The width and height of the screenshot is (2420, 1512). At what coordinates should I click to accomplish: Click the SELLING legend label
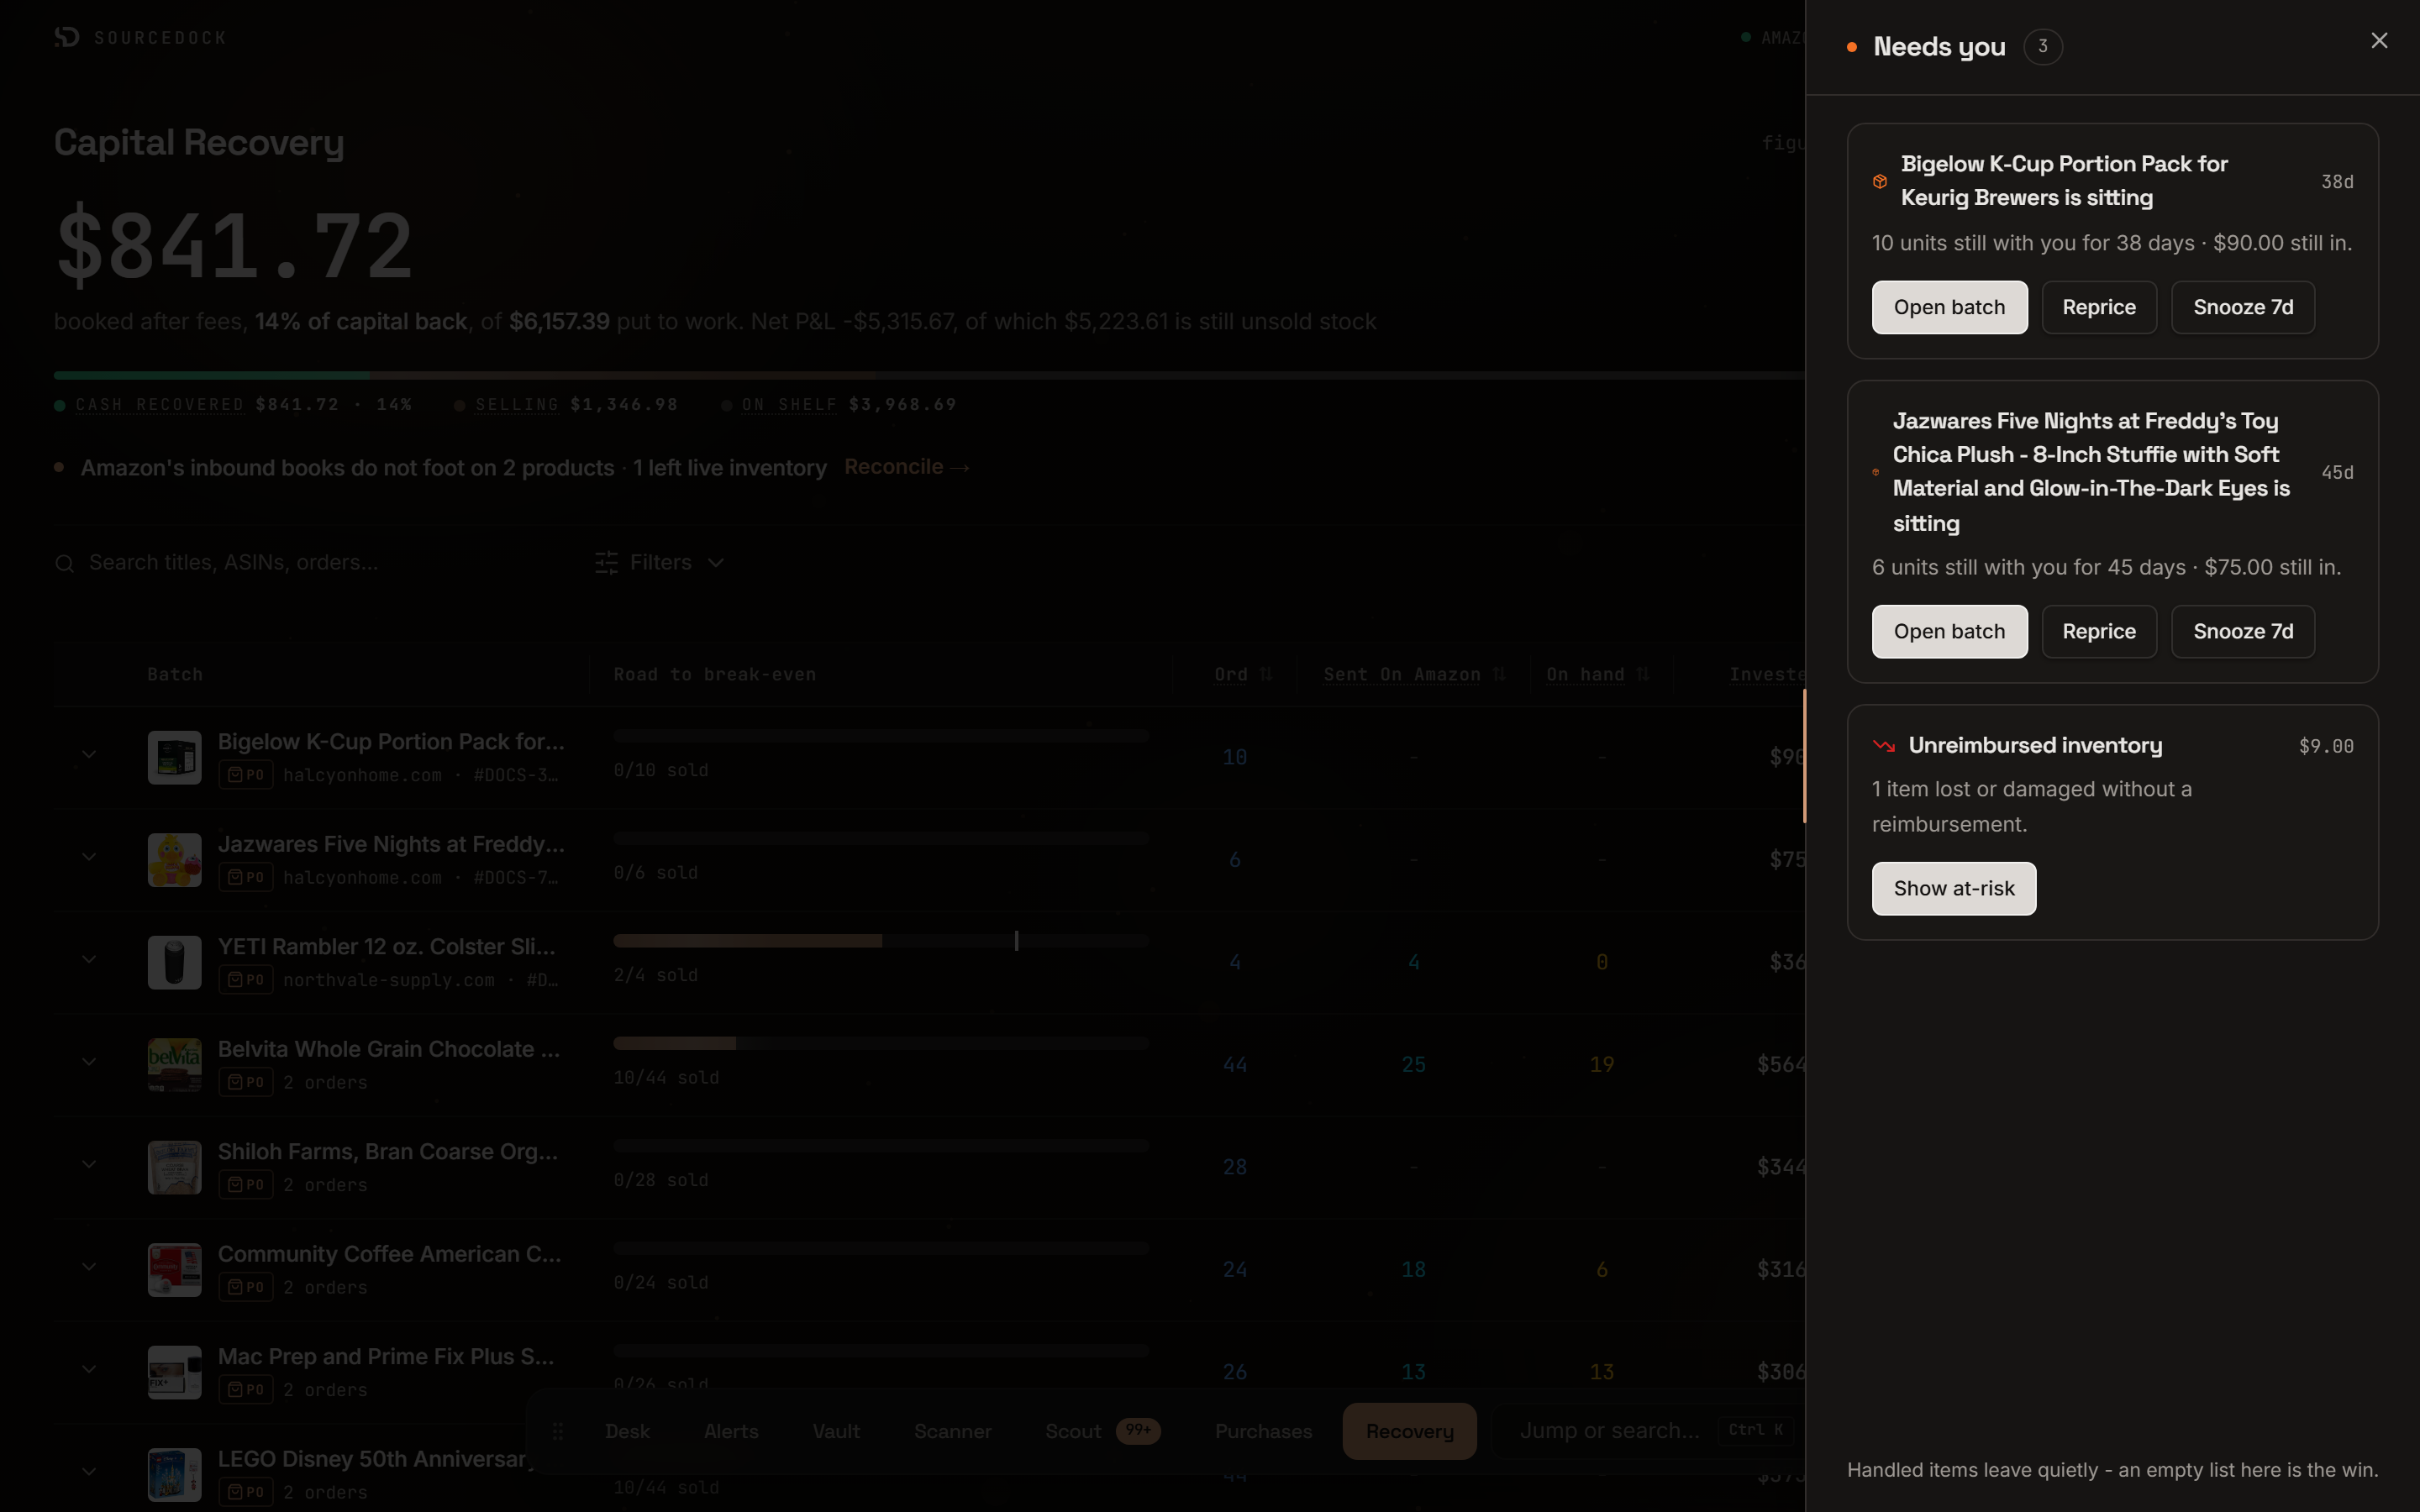[x=517, y=404]
